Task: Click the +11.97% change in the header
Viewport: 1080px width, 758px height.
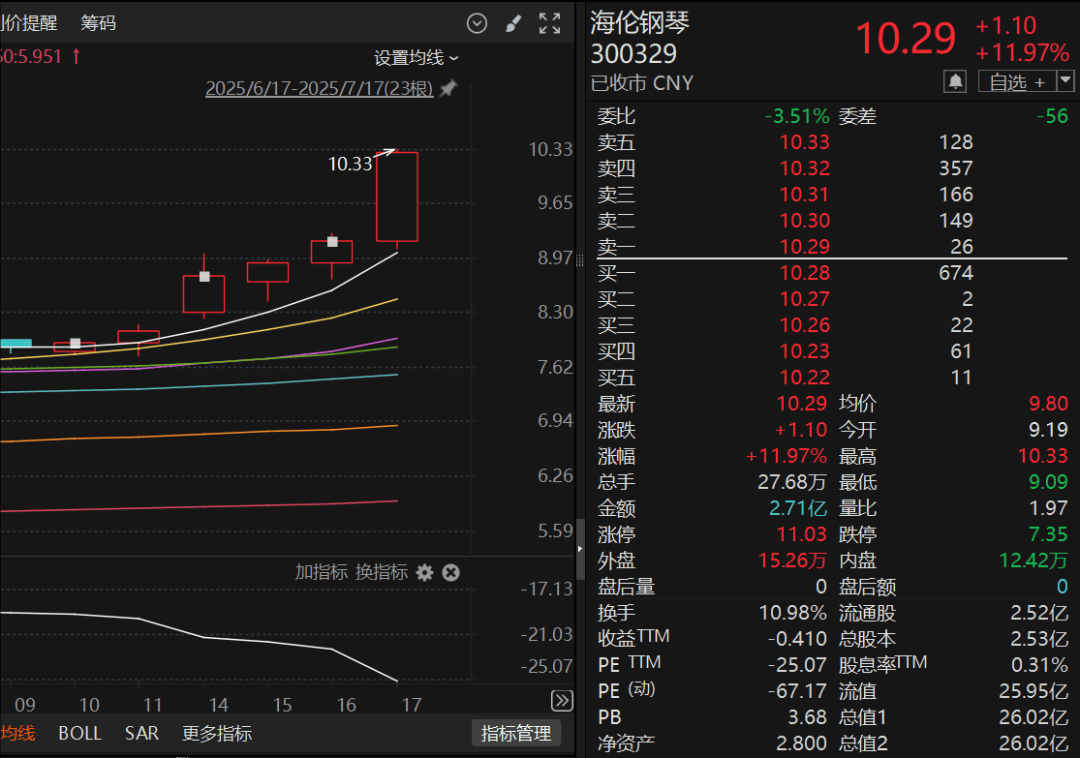Action: pos(1022,52)
